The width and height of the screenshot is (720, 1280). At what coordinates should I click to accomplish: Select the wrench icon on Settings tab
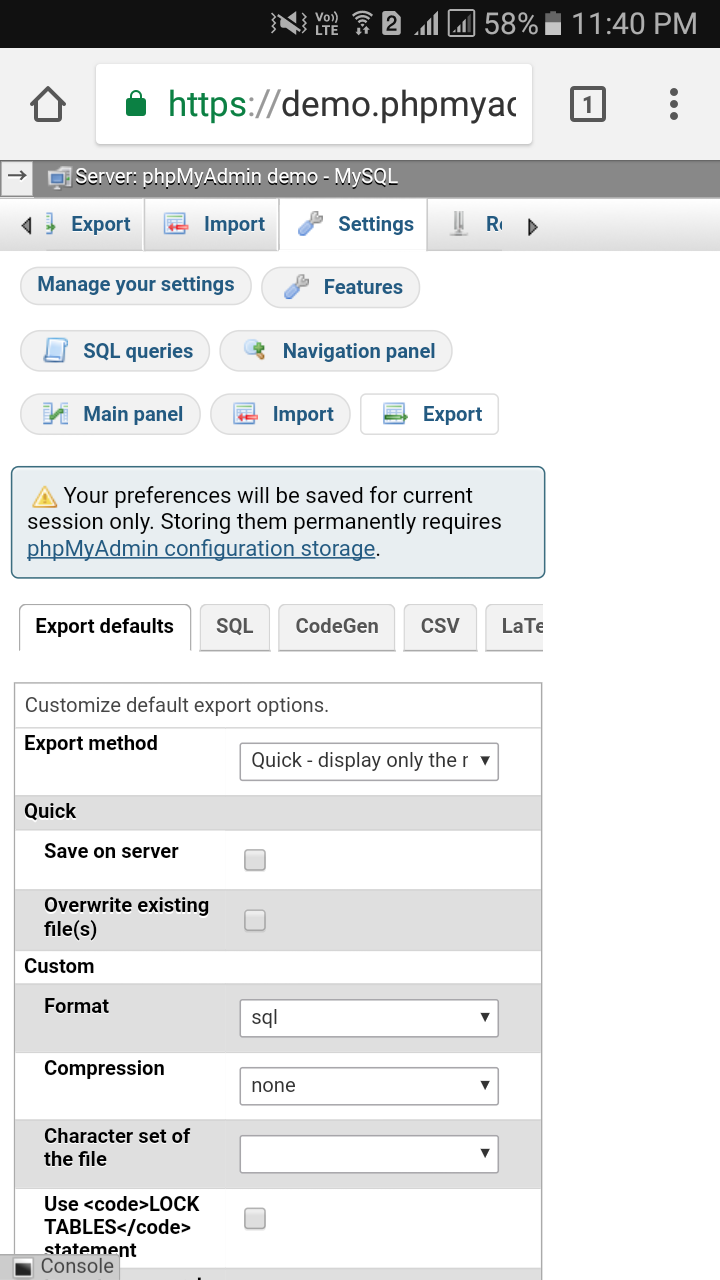[x=310, y=224]
